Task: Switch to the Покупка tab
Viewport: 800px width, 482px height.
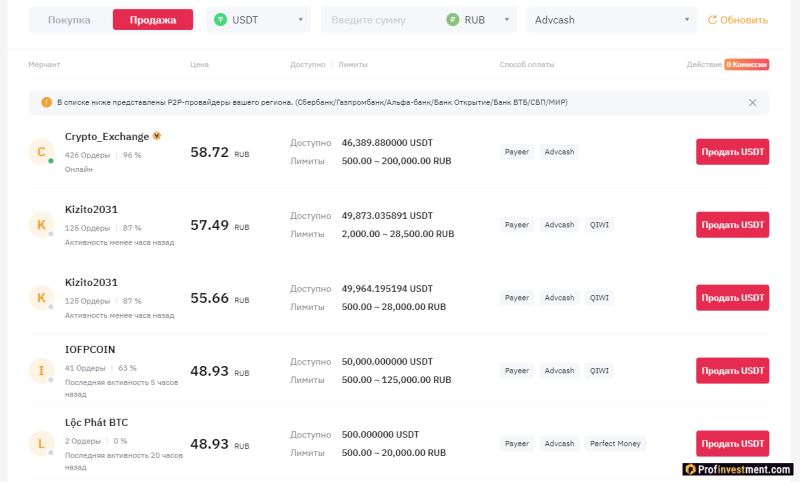Action: [69, 20]
